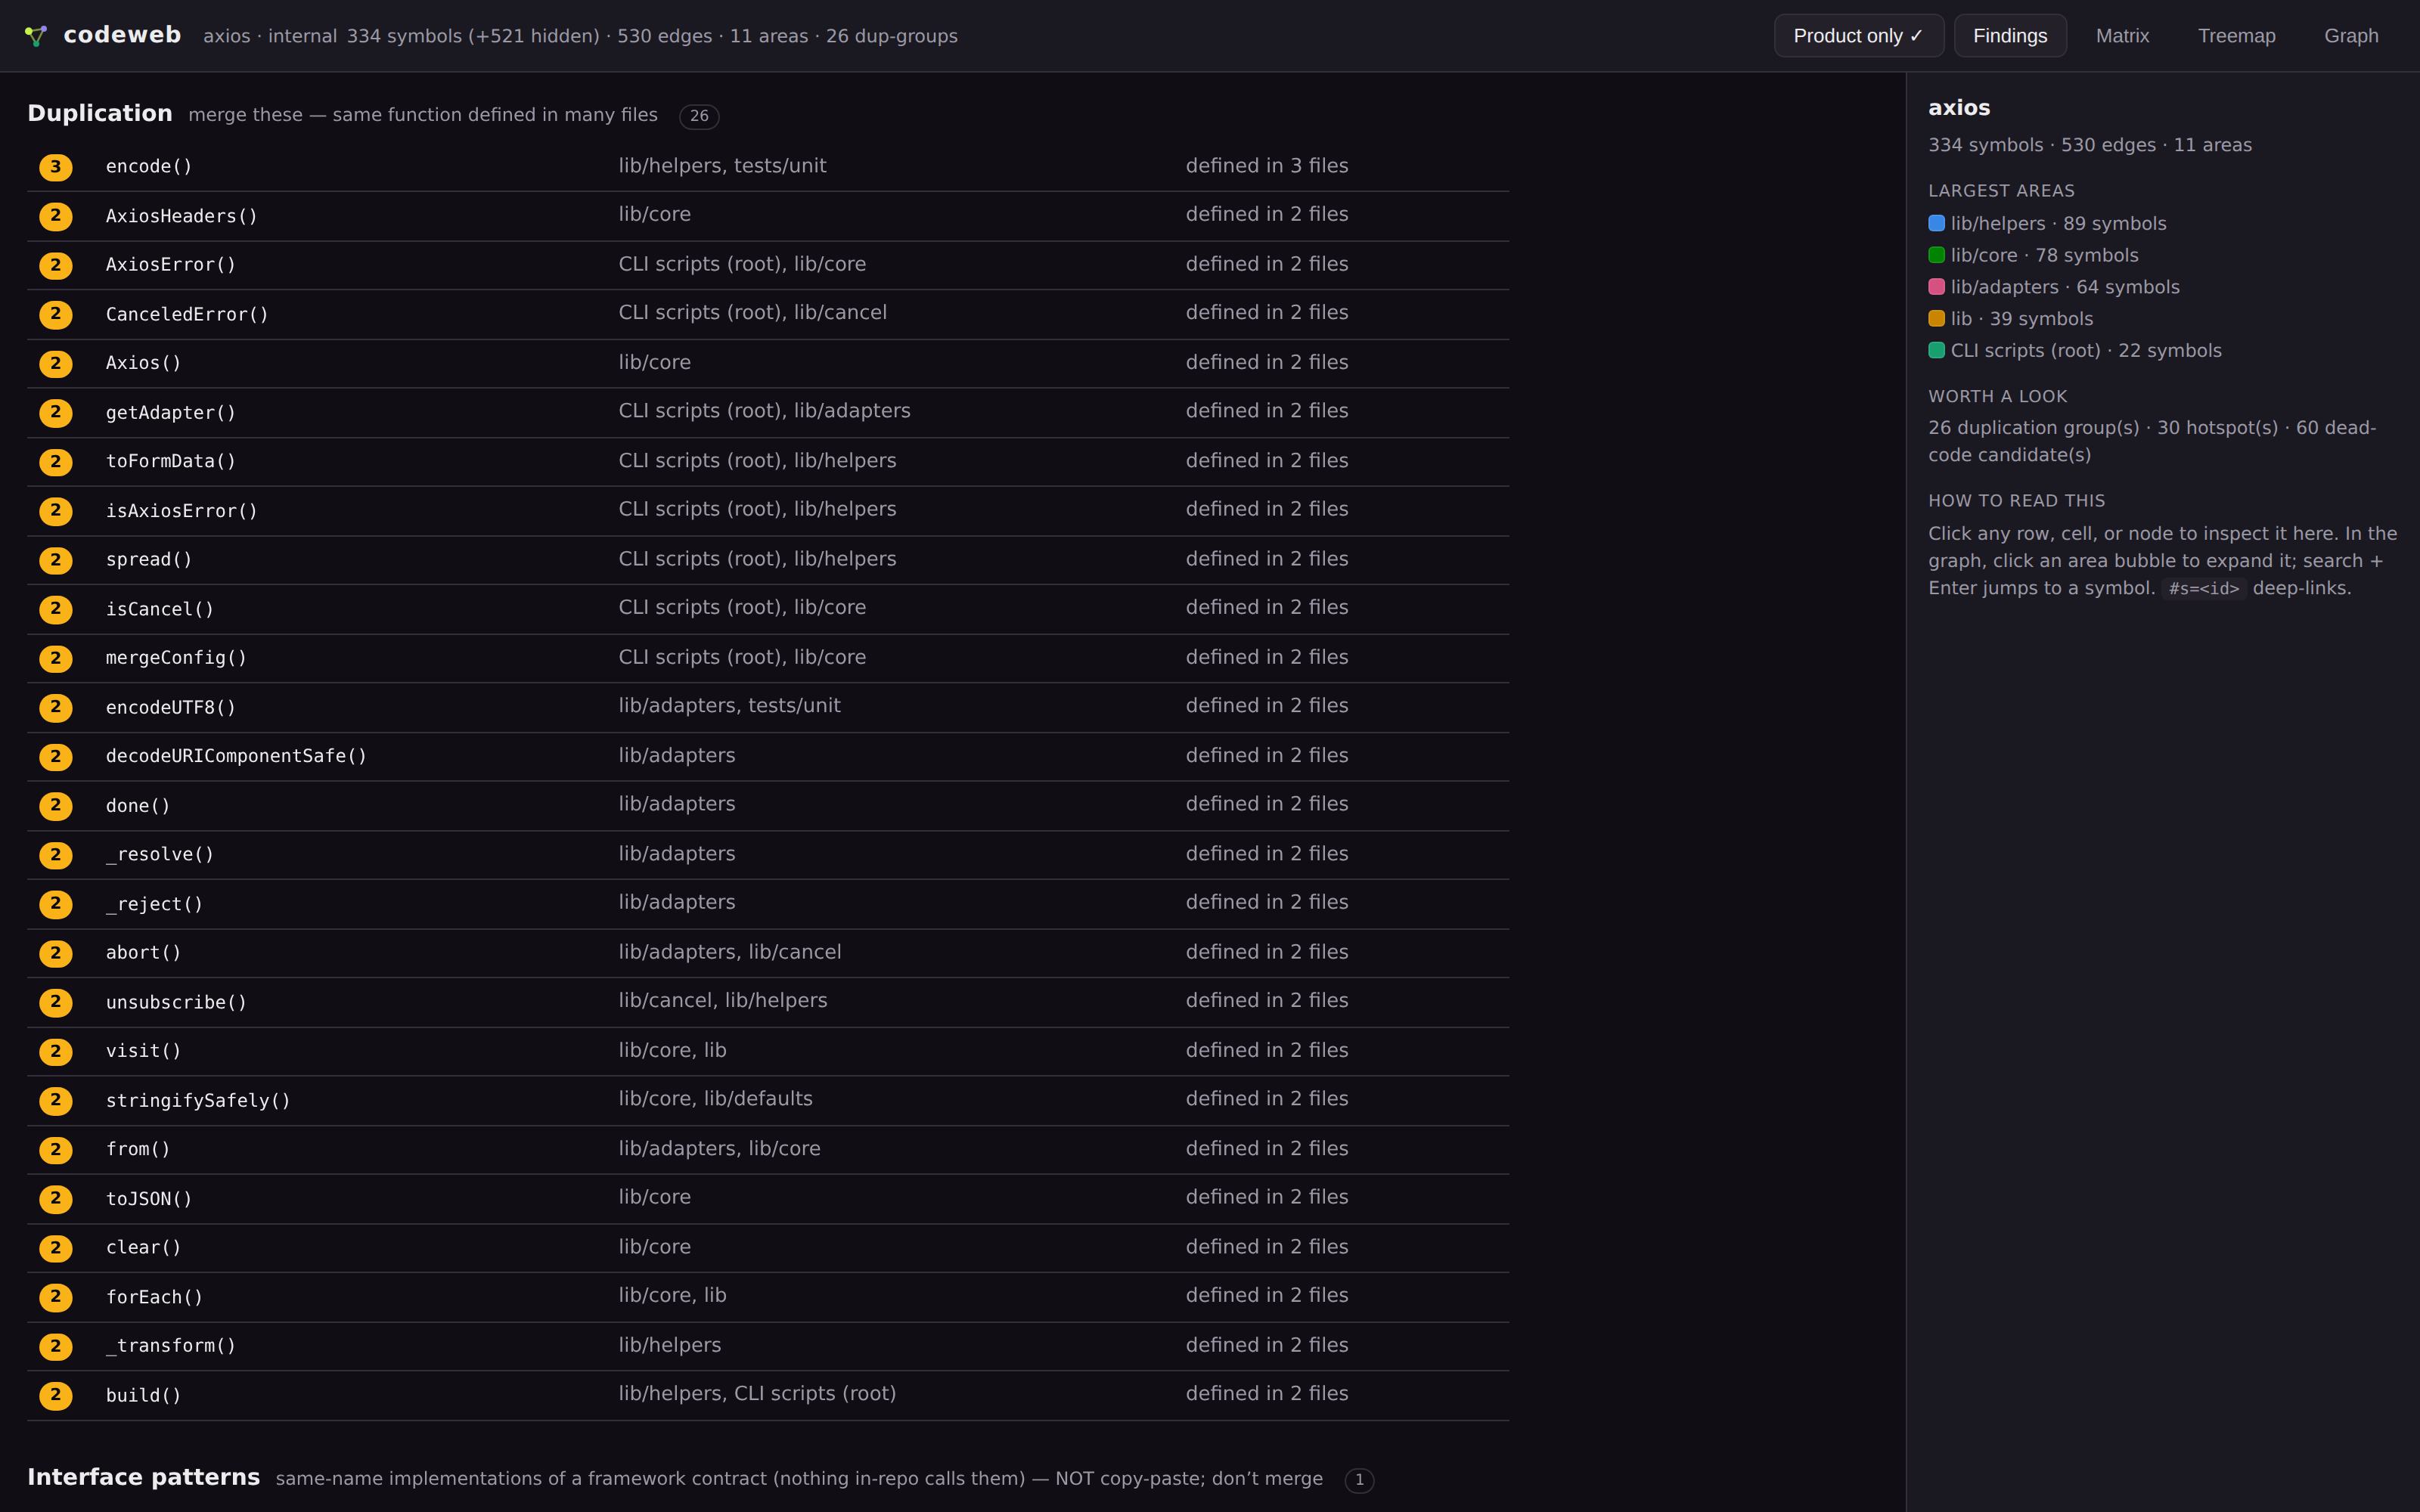This screenshot has width=2420, height=1512.
Task: Click the blue lib/helpers color swatch
Action: tap(1936, 223)
